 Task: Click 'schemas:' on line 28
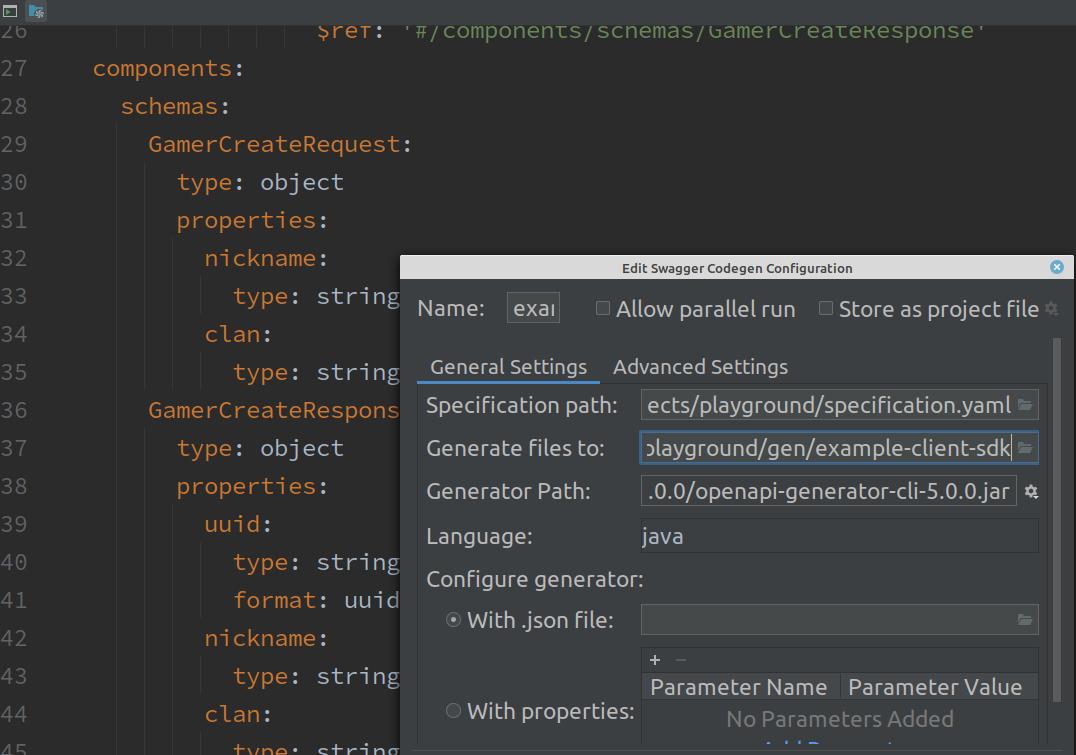coord(175,106)
